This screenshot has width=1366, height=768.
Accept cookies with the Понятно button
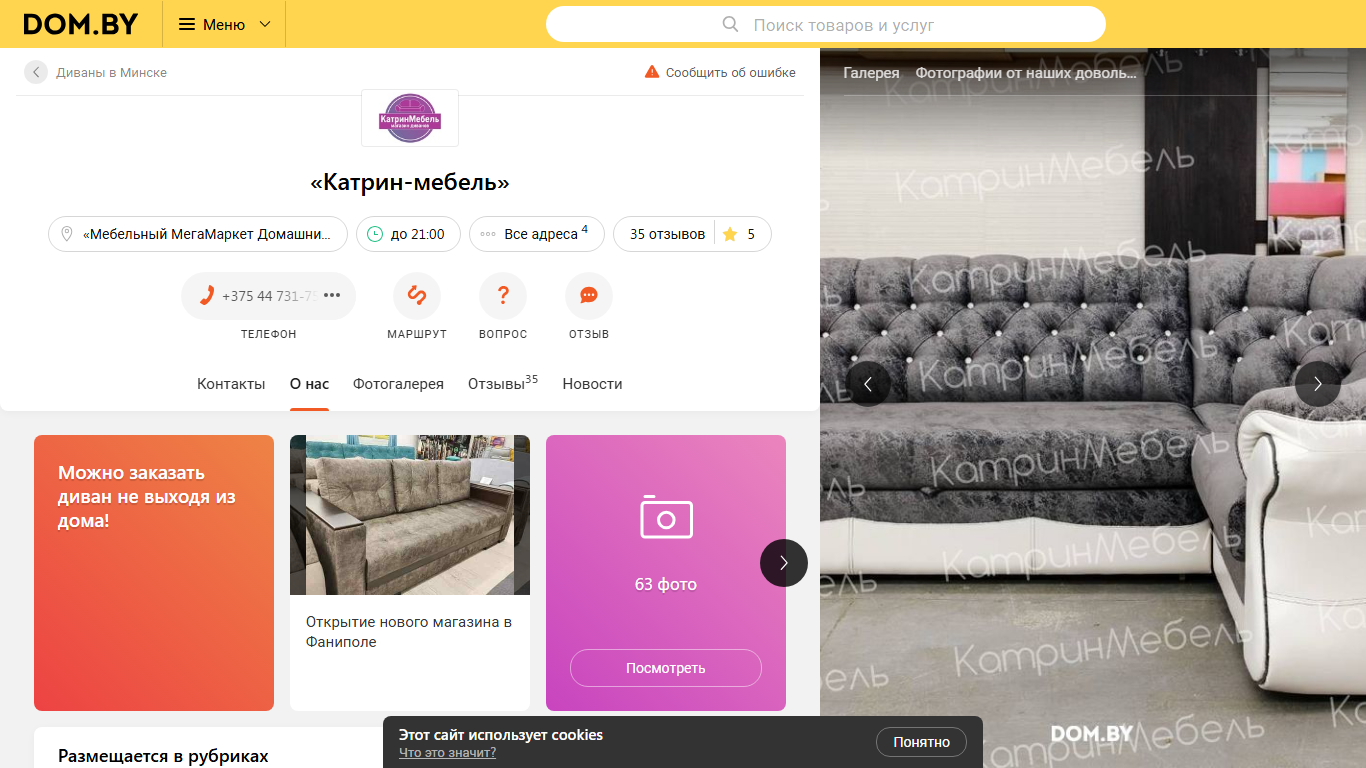tap(922, 742)
